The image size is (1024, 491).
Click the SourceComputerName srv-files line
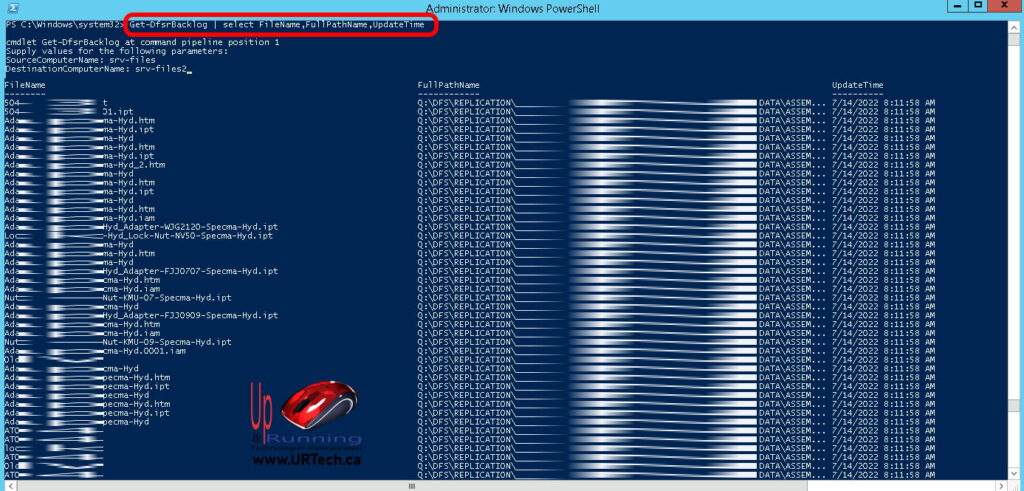pos(79,62)
